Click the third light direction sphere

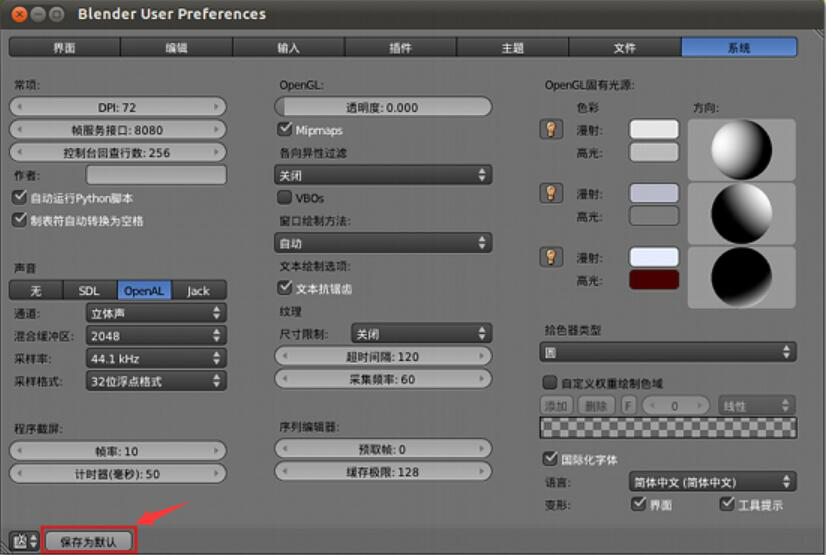(x=741, y=277)
